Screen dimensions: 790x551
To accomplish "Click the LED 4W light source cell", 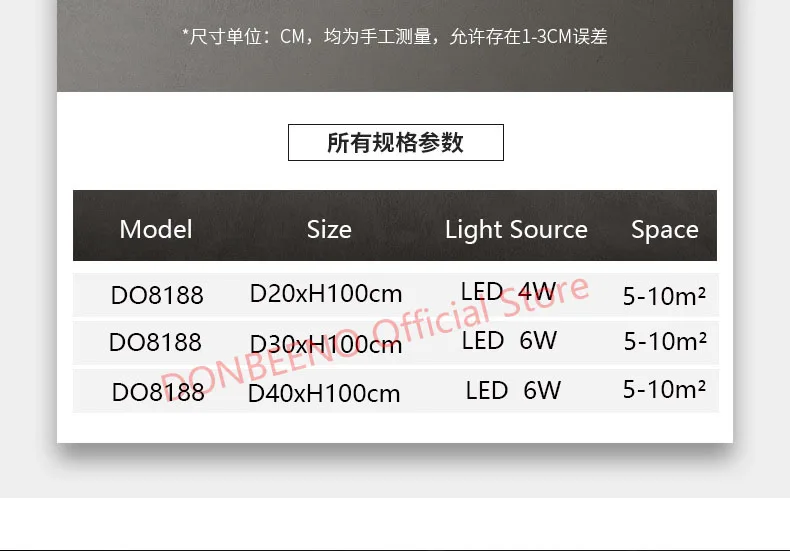I will tap(508, 292).
